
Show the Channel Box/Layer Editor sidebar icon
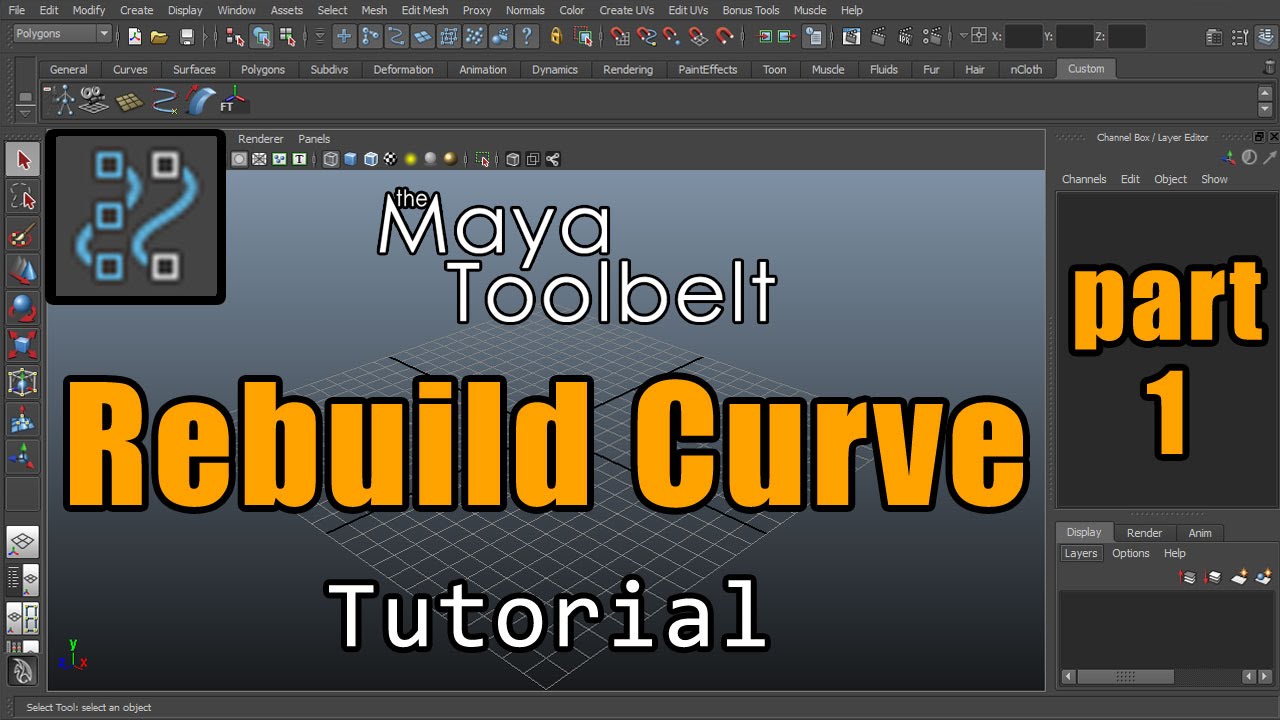click(1267, 37)
